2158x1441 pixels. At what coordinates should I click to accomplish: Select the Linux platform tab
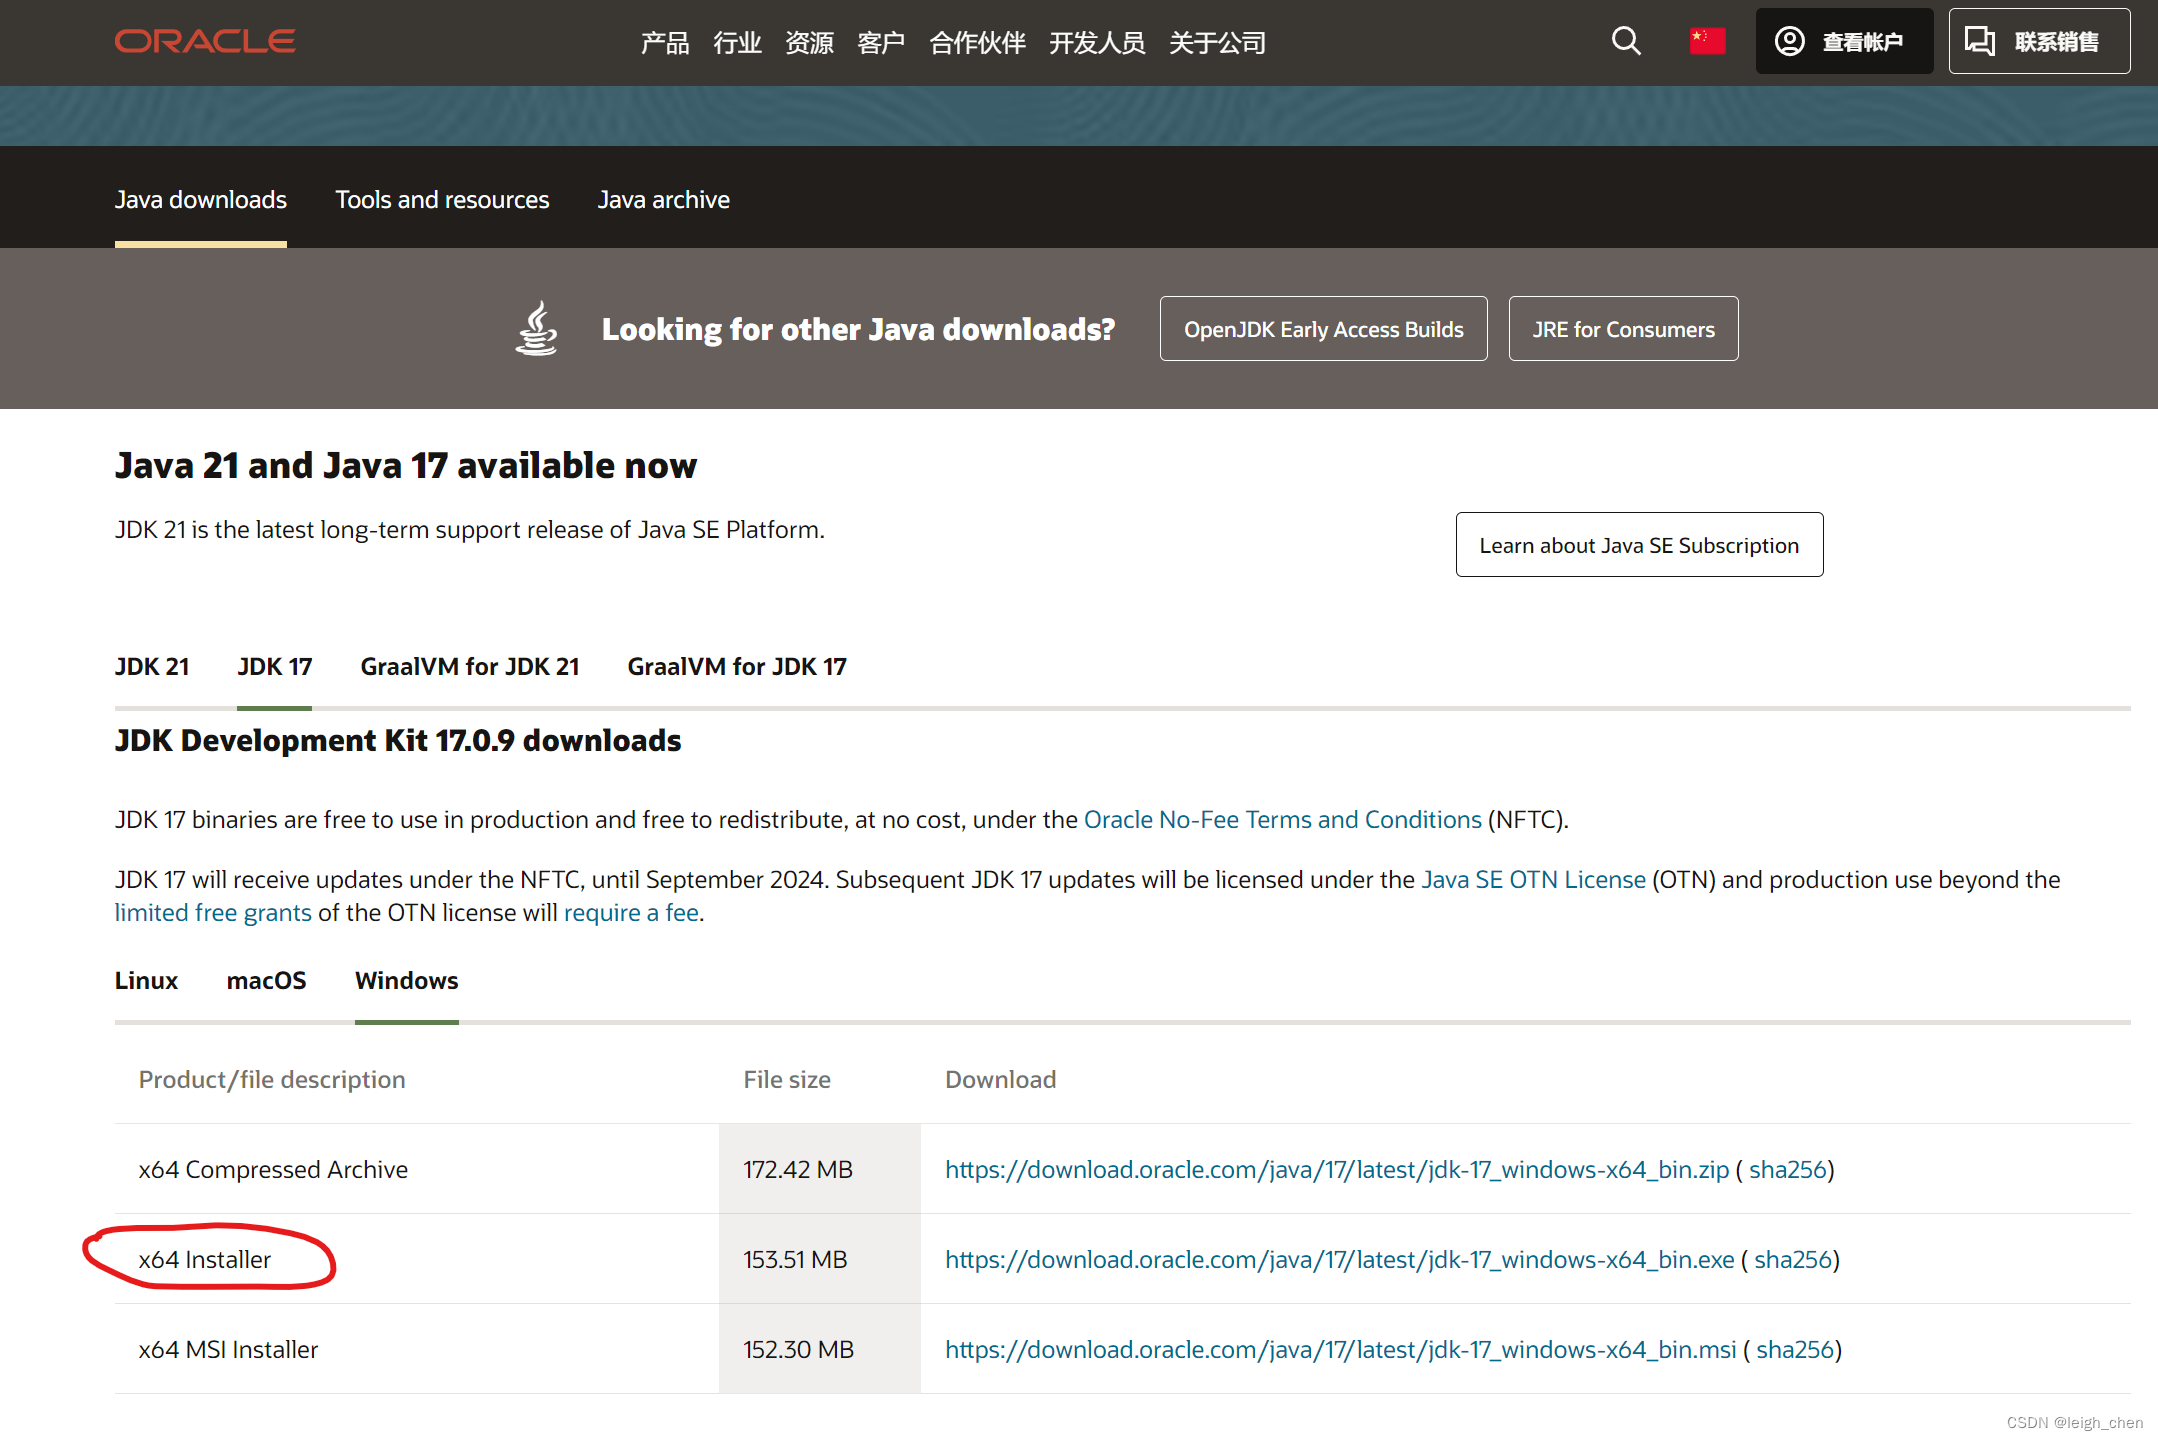coord(146,980)
